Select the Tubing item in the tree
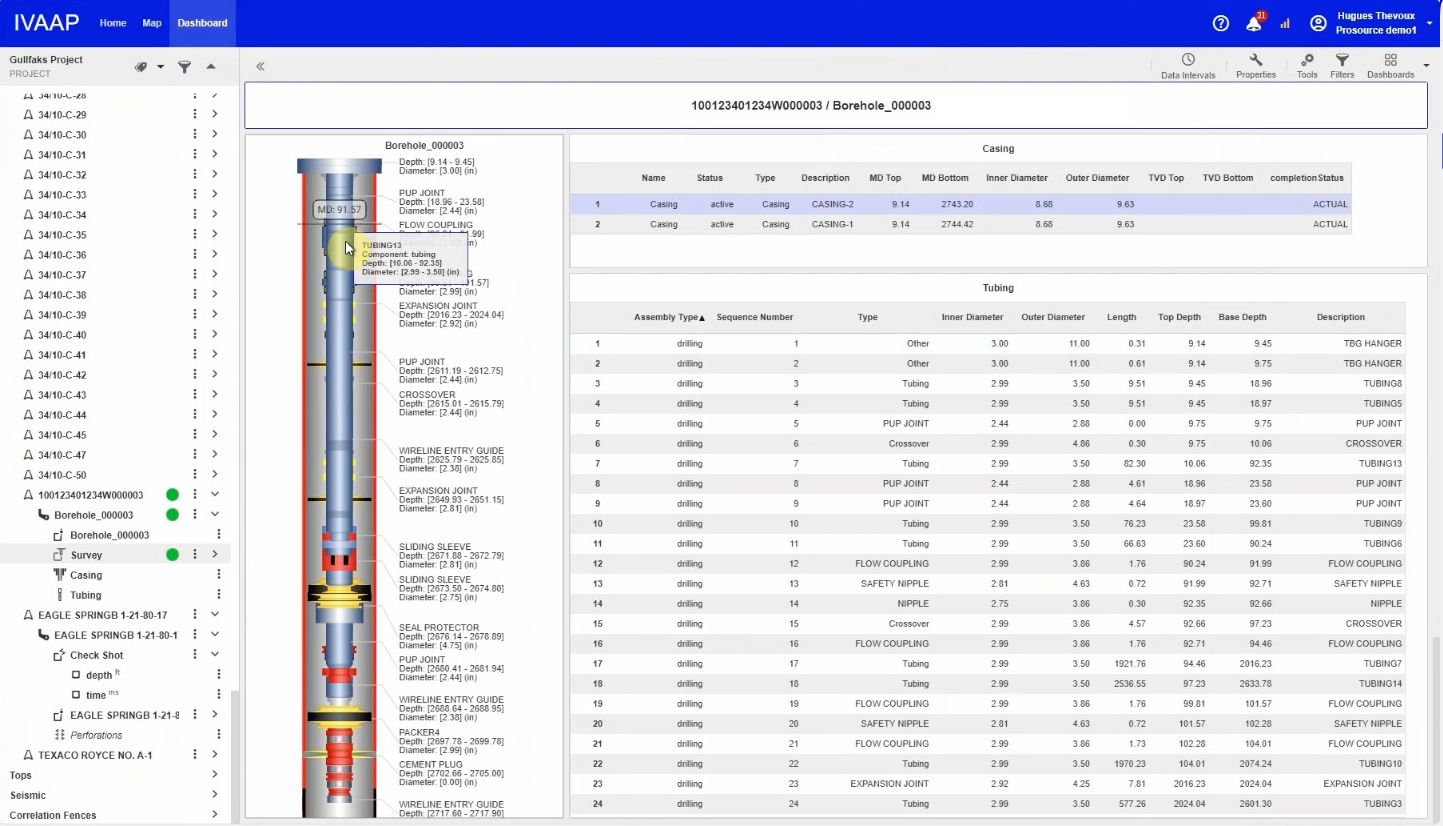The height and width of the screenshot is (826, 1443). (85, 595)
